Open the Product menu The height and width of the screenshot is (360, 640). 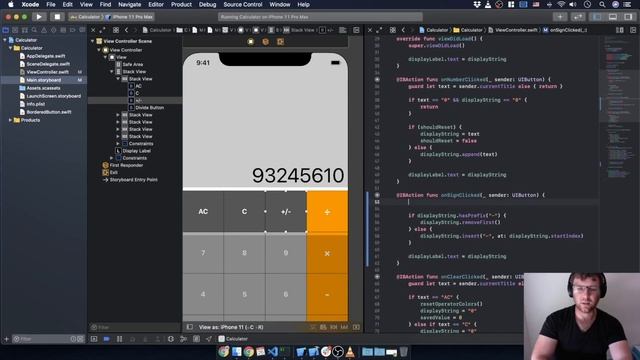tap(181, 4)
